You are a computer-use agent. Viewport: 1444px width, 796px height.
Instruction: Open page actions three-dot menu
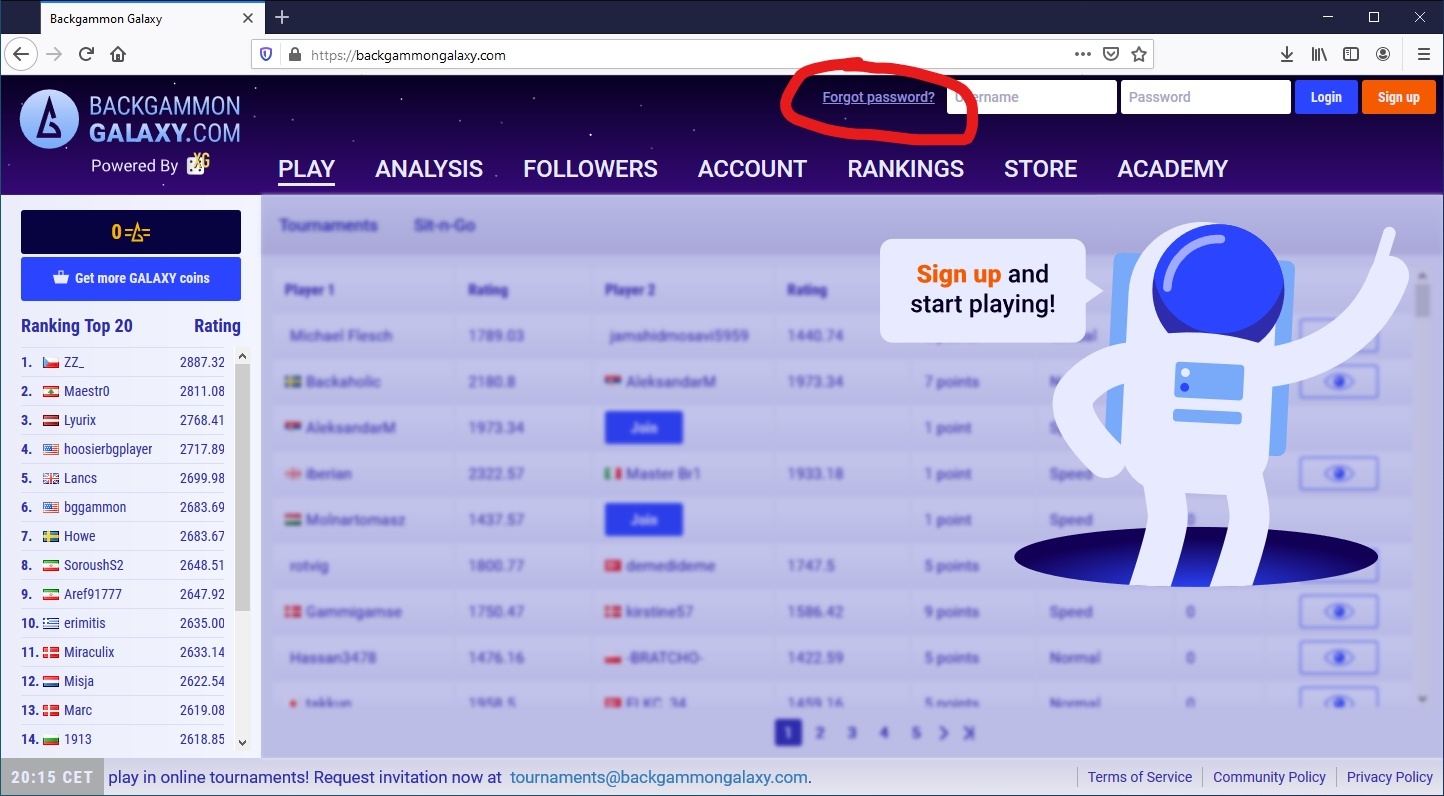point(1083,55)
